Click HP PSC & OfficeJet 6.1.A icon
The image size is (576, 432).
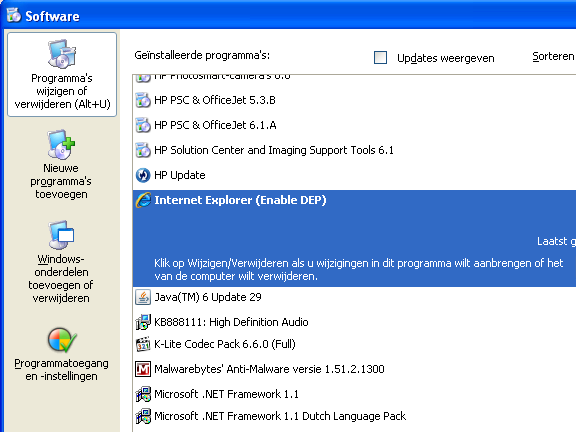(x=143, y=125)
